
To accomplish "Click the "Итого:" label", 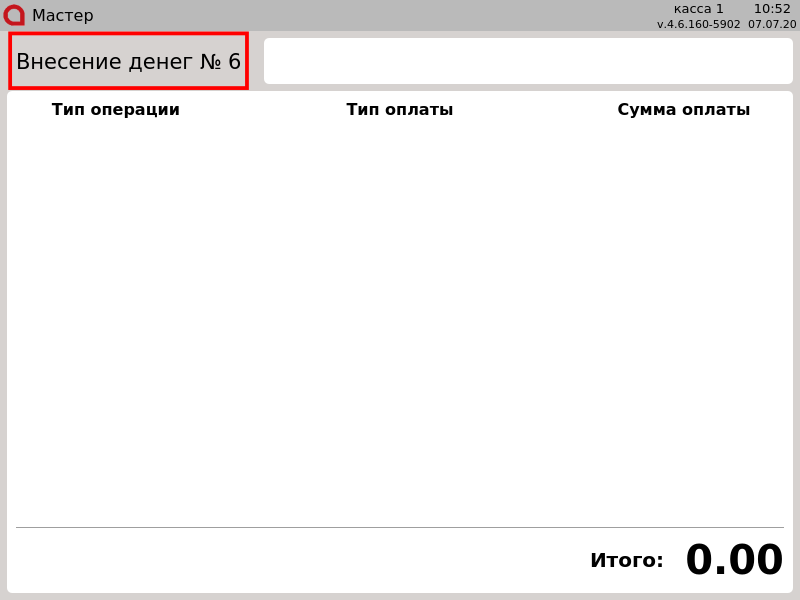I will pyautogui.click(x=626, y=561).
